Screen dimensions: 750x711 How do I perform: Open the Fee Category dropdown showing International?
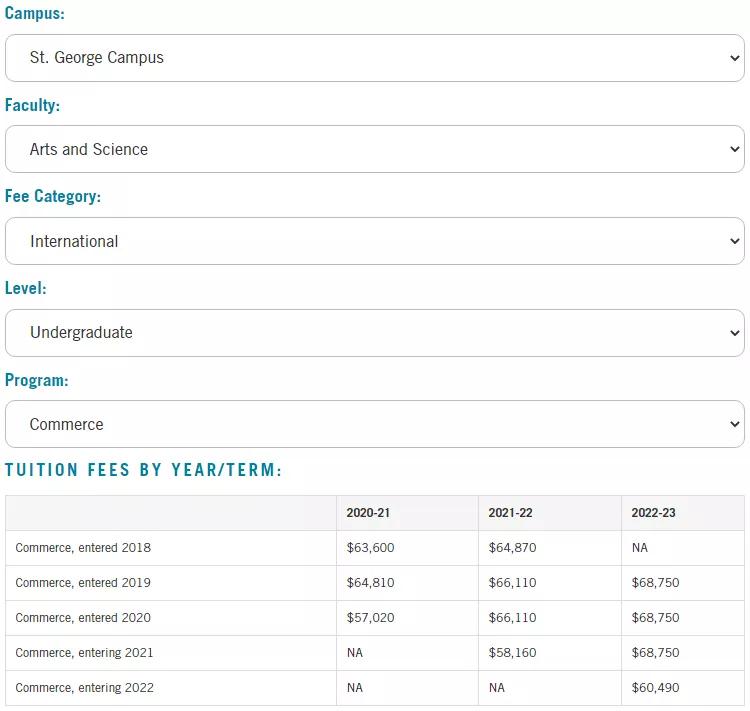[x=374, y=241]
